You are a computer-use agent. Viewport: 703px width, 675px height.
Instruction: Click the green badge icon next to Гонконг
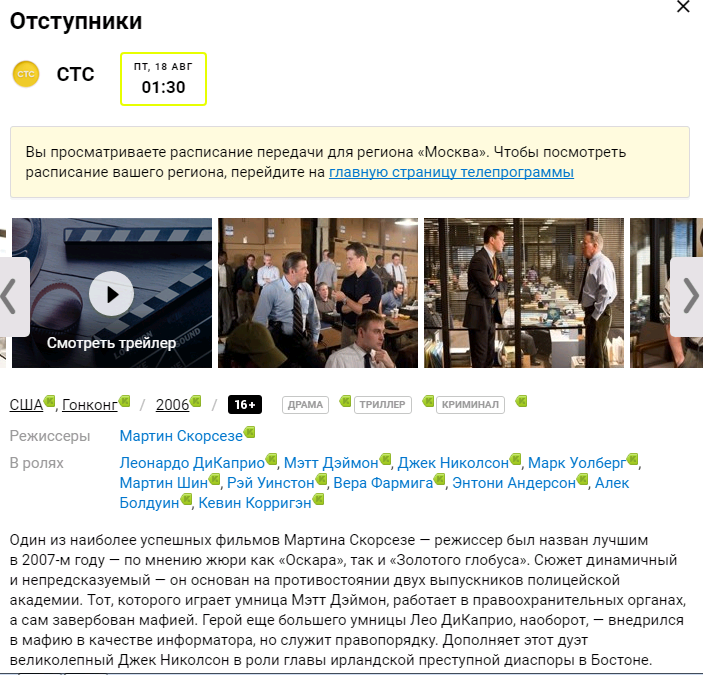point(124,400)
